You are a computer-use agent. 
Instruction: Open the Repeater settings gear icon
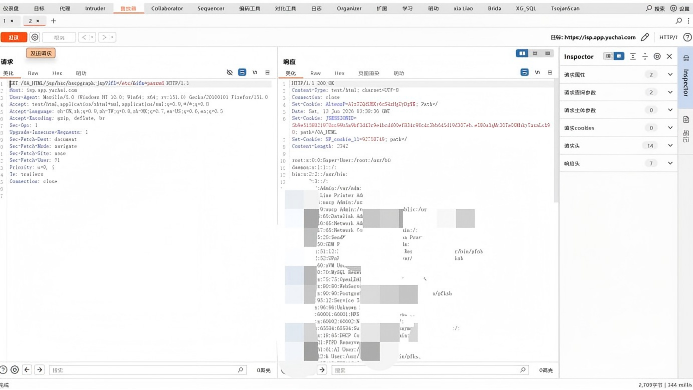pyautogui.click(x=35, y=38)
